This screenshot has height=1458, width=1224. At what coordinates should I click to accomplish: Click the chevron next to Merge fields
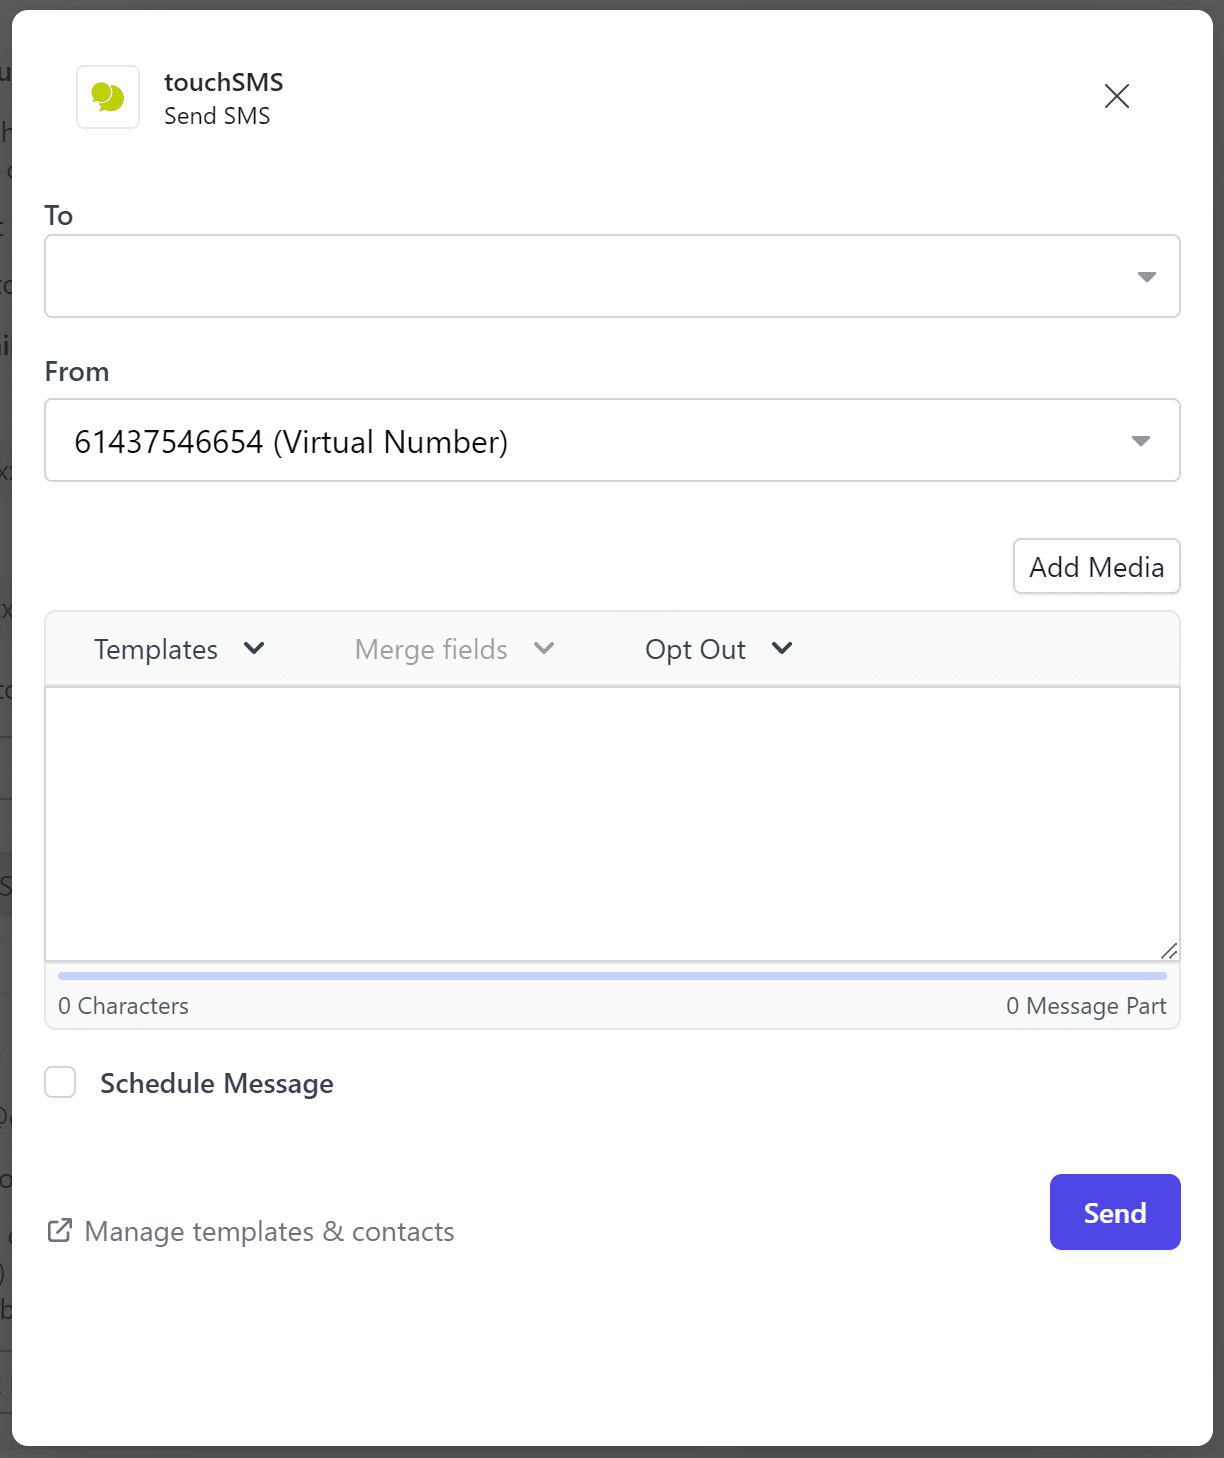tap(544, 648)
